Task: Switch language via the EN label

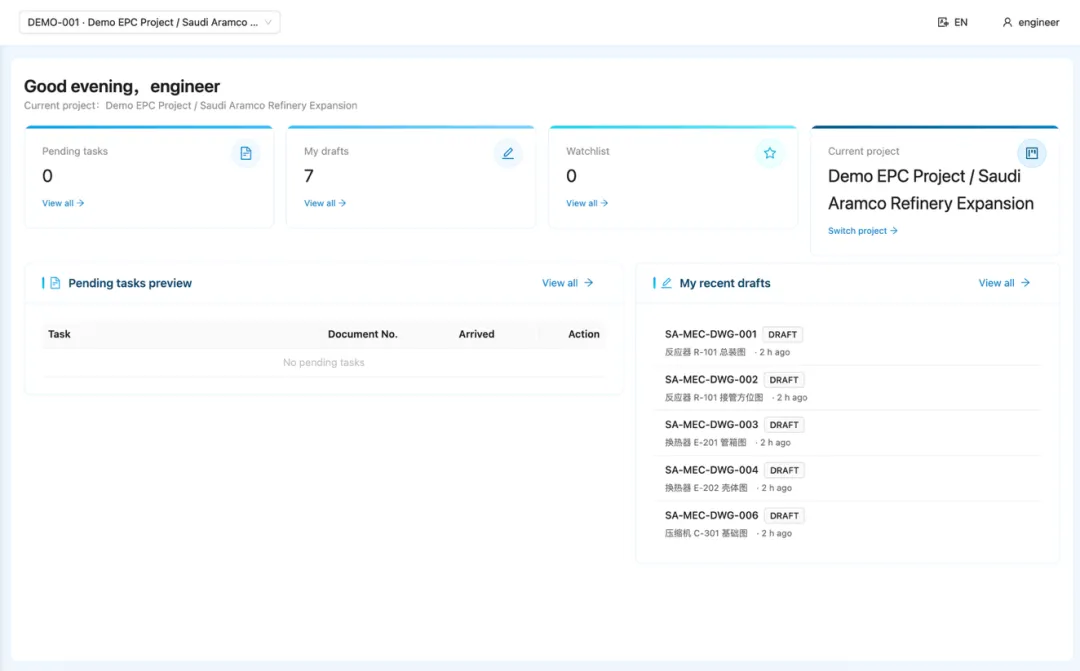Action: click(961, 22)
